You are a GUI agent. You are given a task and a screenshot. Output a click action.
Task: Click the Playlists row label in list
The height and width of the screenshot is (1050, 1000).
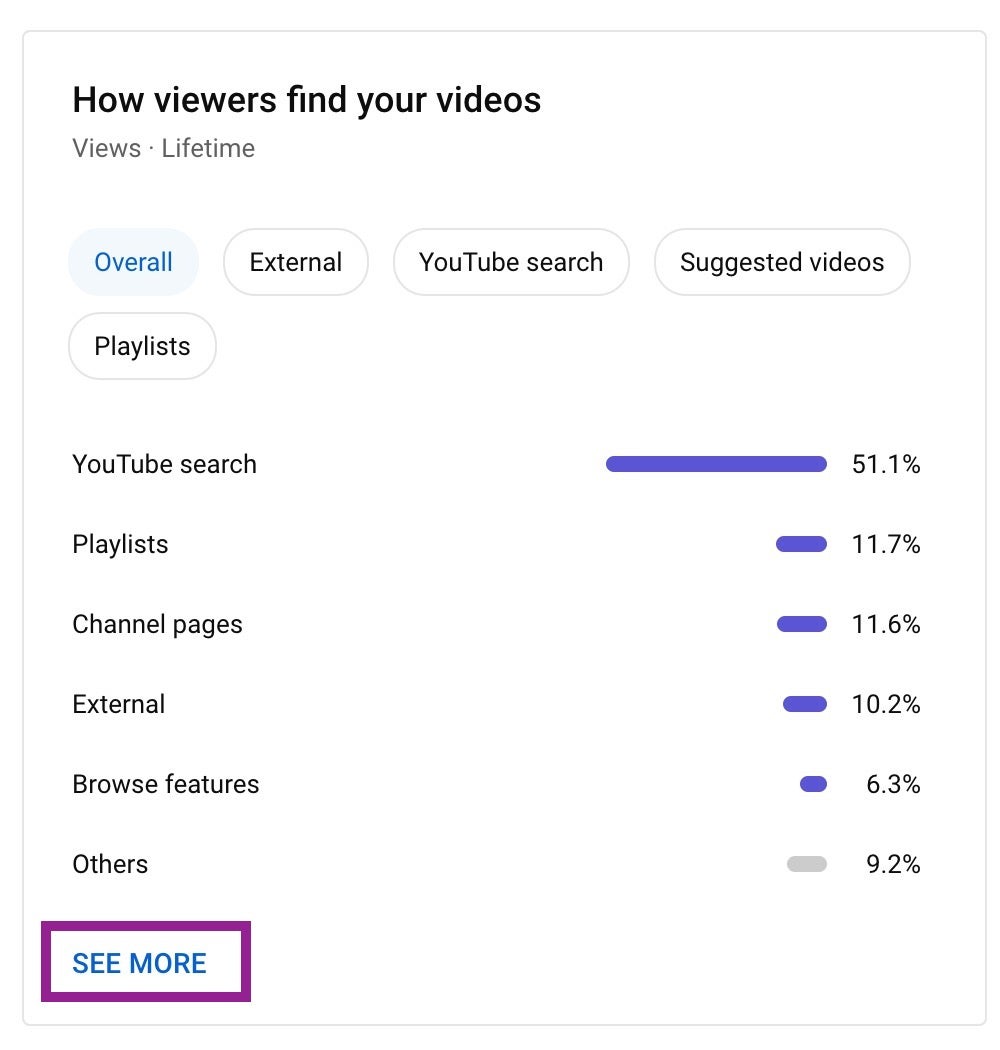pyautogui.click(x=120, y=544)
